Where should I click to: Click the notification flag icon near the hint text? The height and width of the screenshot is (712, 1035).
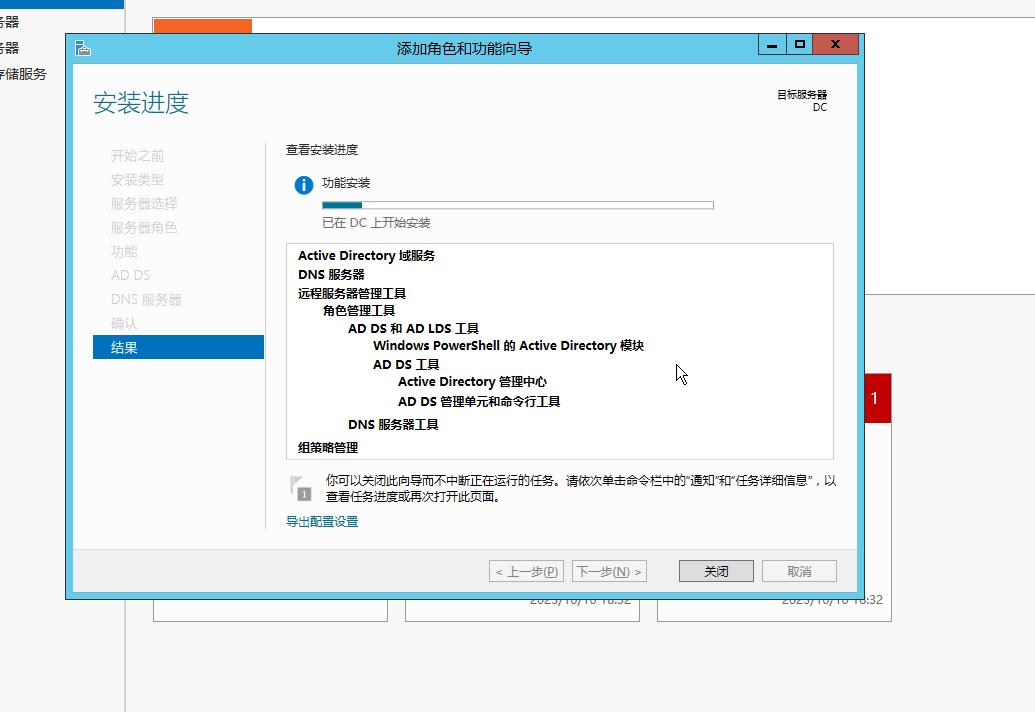click(x=300, y=488)
